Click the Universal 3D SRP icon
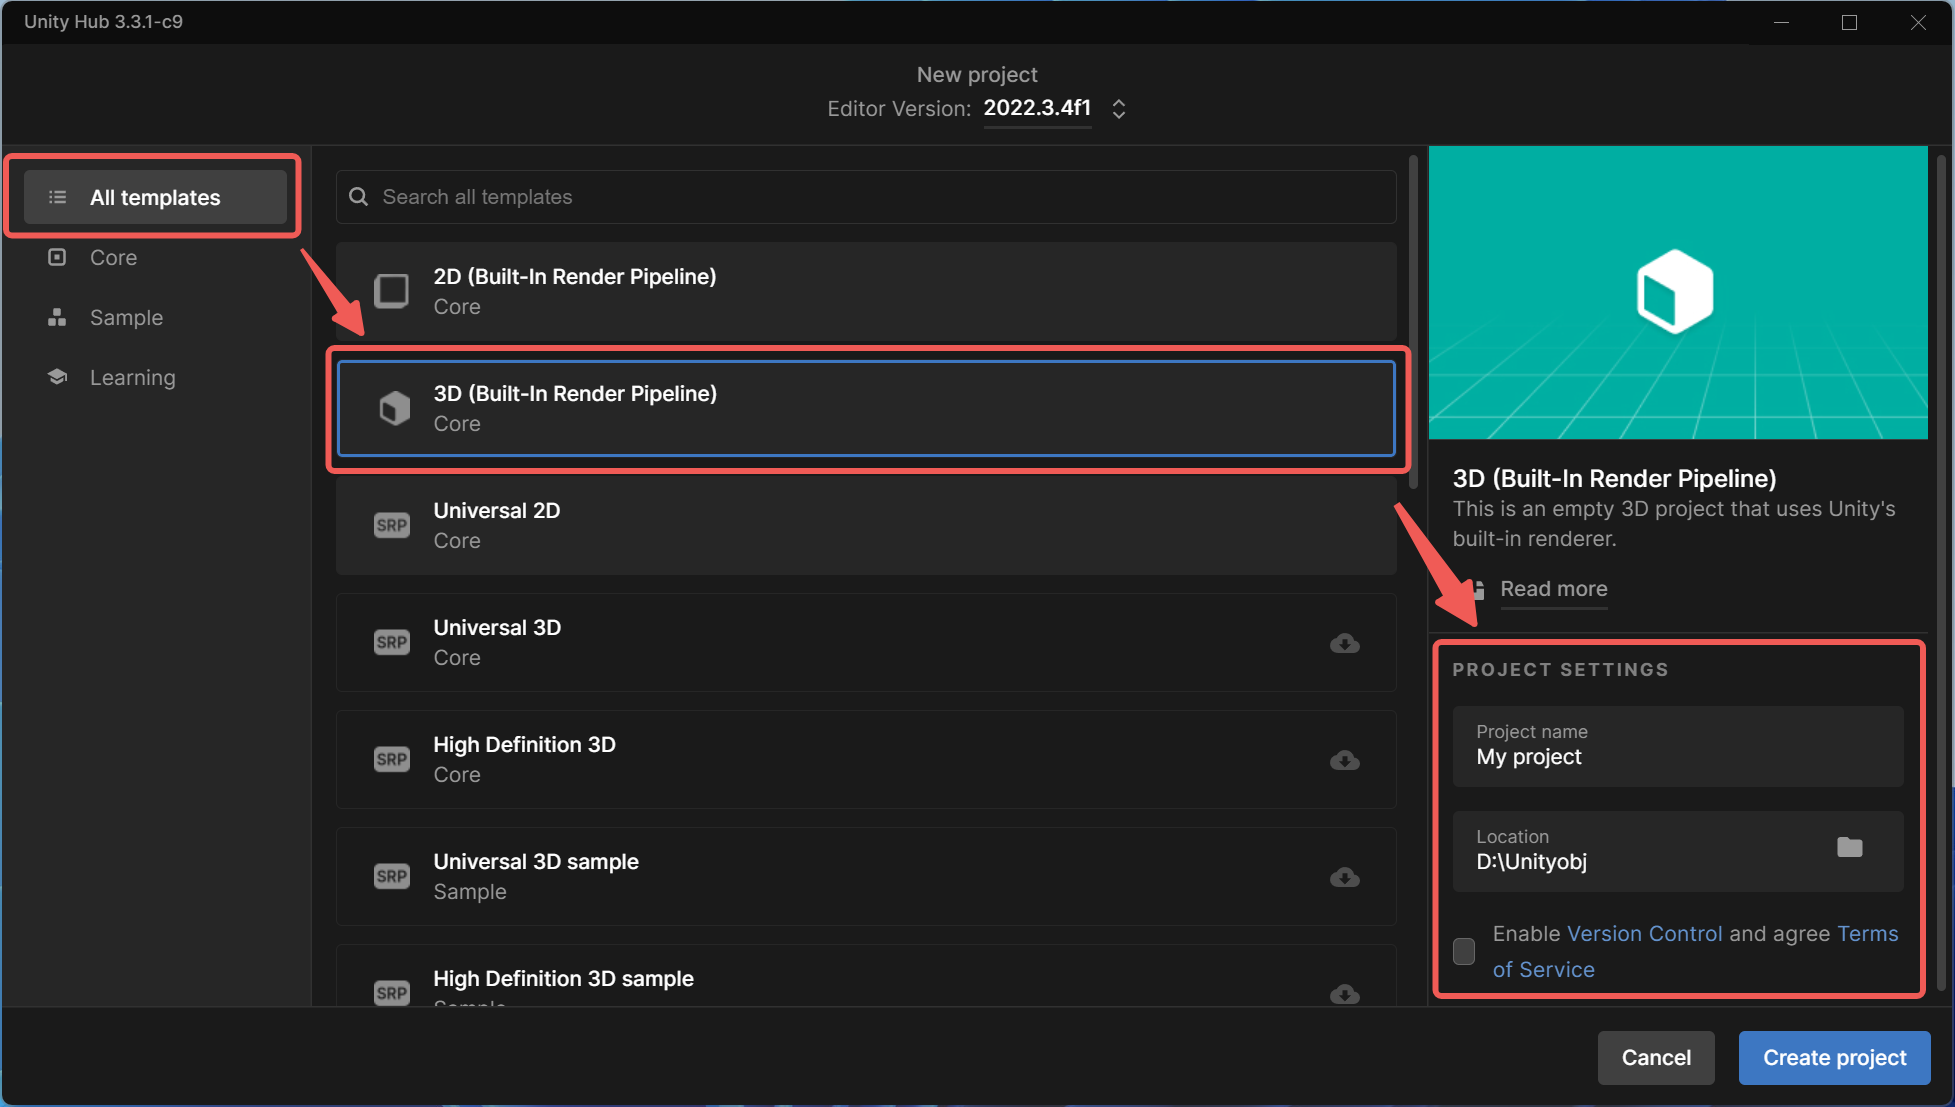Screen dimensions: 1955x1107 click(392, 642)
